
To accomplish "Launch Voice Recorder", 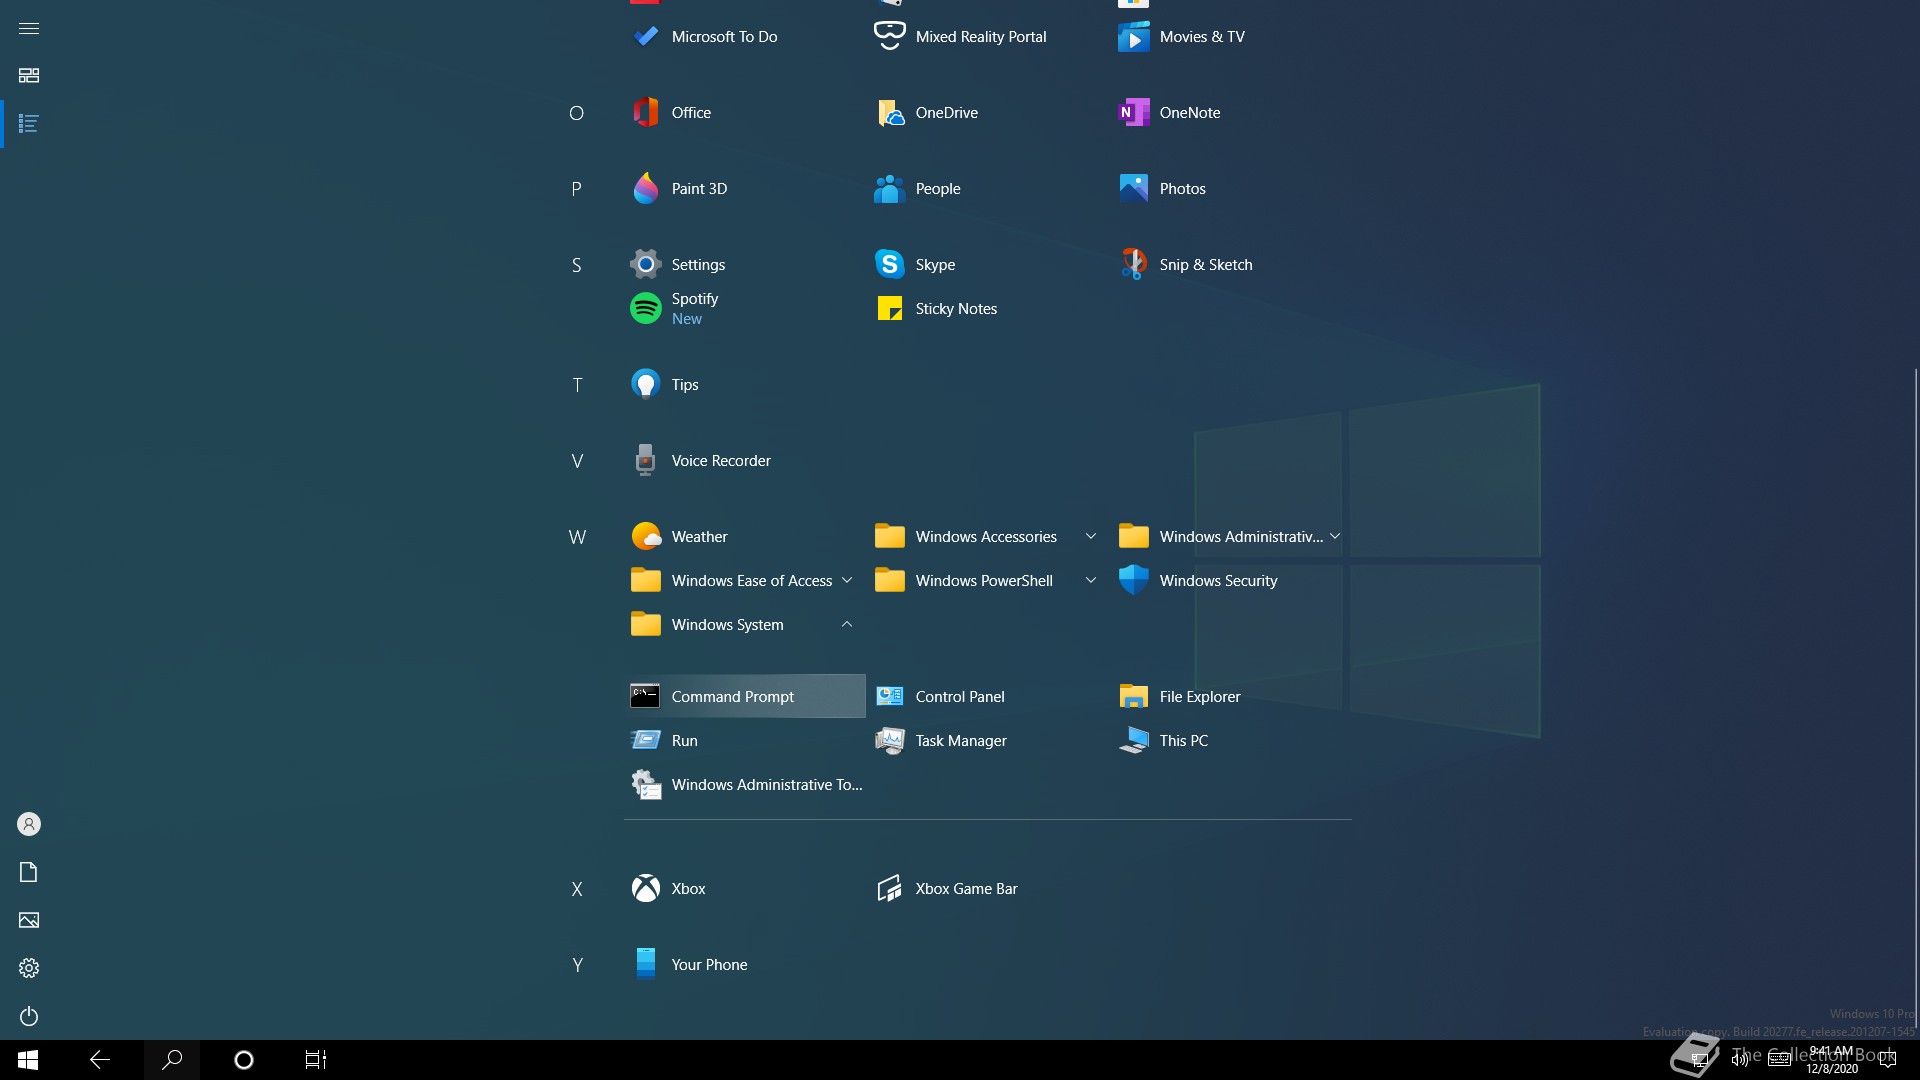I will point(744,461).
